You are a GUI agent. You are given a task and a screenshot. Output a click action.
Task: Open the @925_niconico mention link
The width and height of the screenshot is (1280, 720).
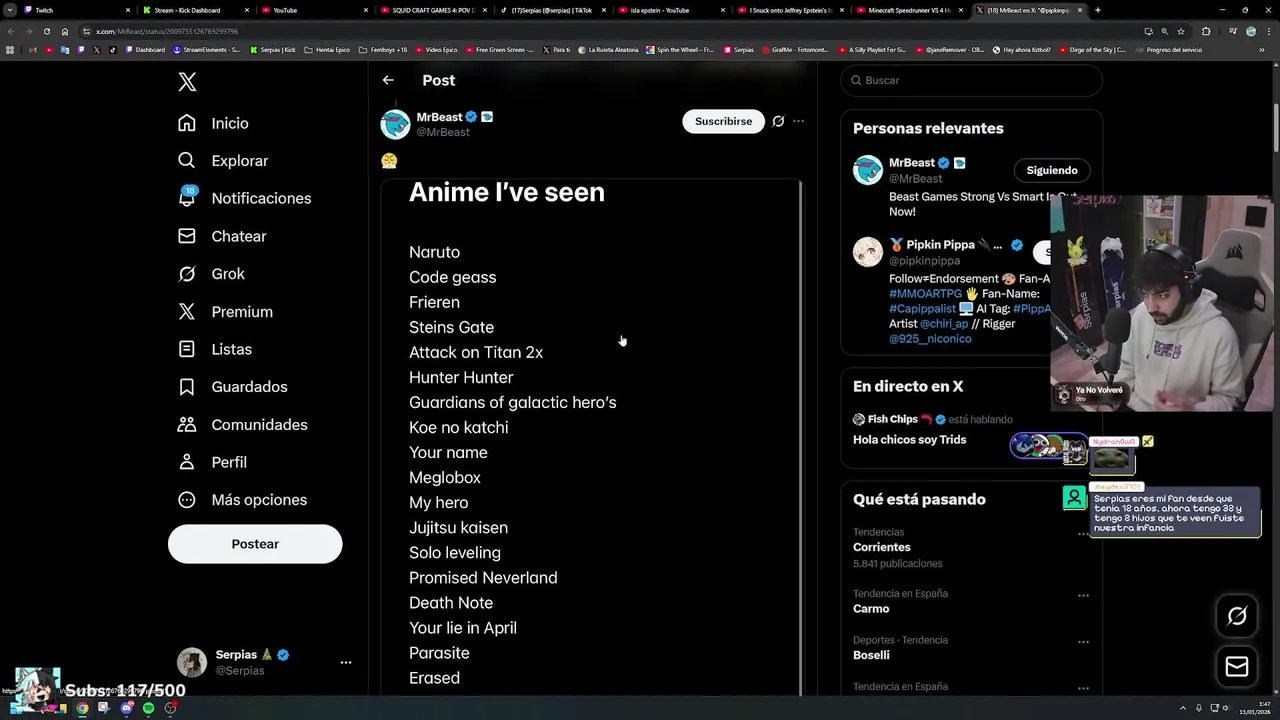coord(930,339)
